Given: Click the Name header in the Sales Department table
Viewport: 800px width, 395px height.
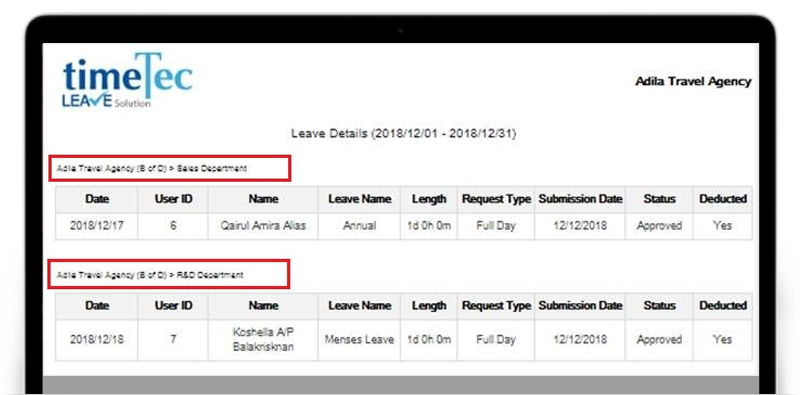Looking at the screenshot, I should 263,199.
